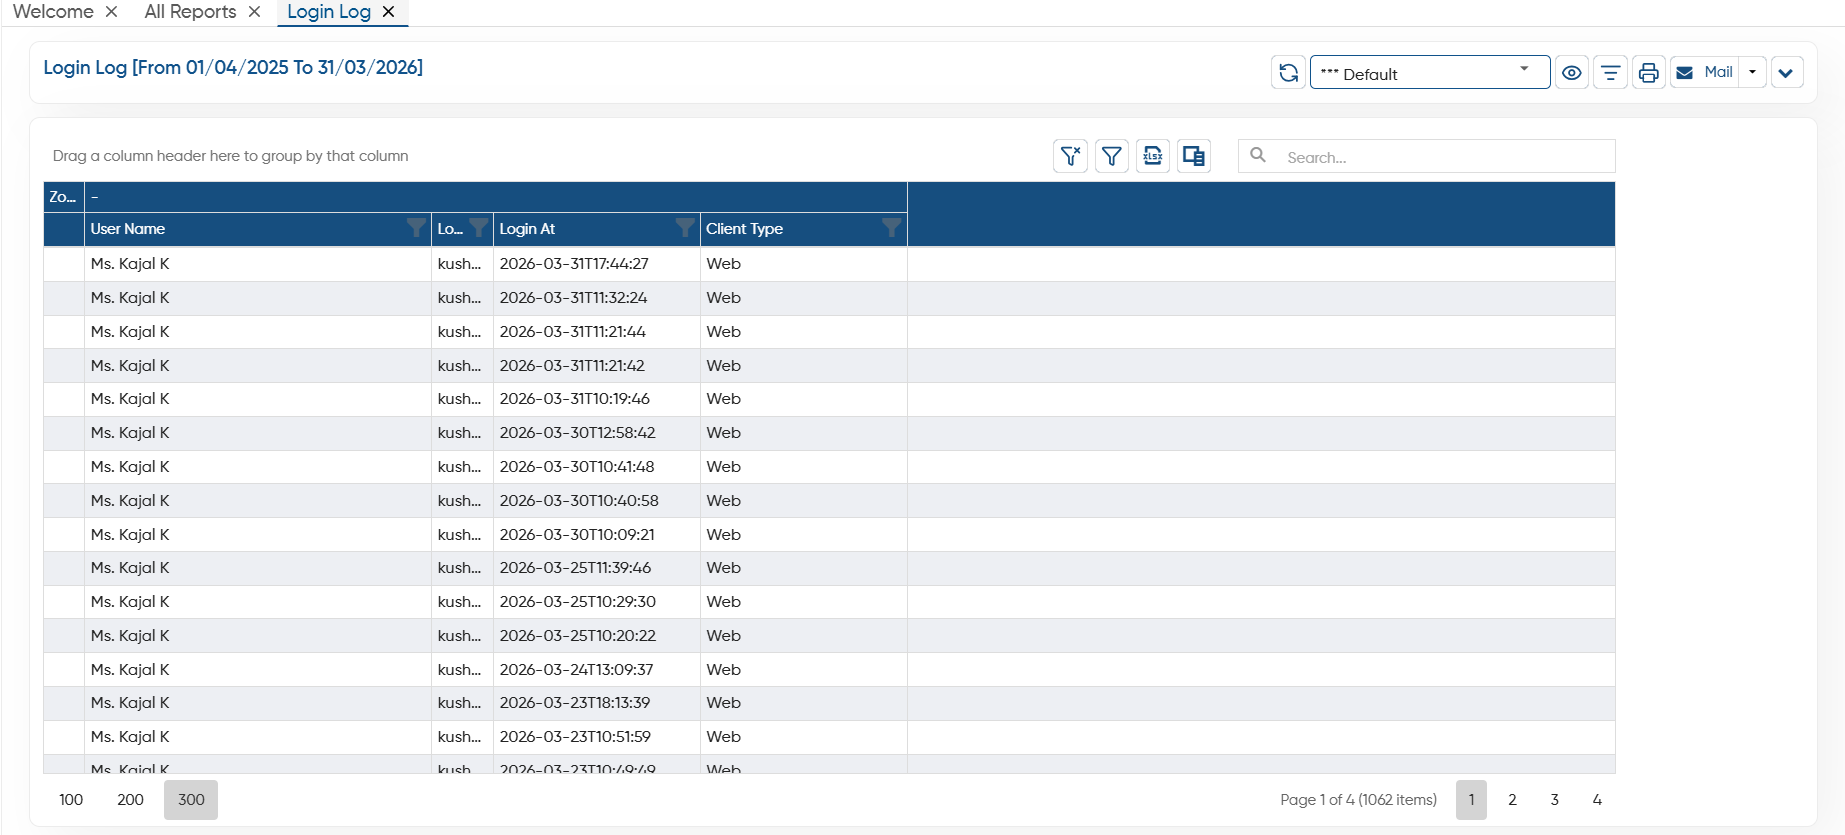
Task: Toggle the grid filter row icon
Action: [x=1112, y=156]
